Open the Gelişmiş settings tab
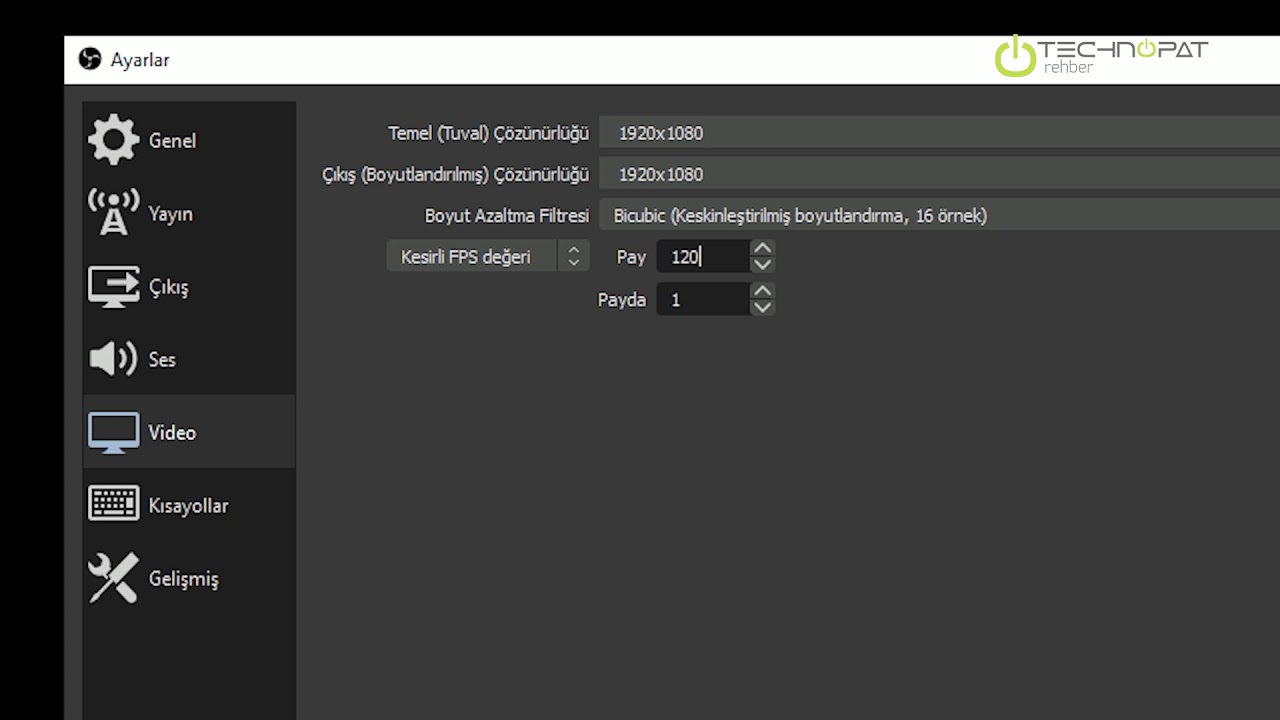 point(189,578)
